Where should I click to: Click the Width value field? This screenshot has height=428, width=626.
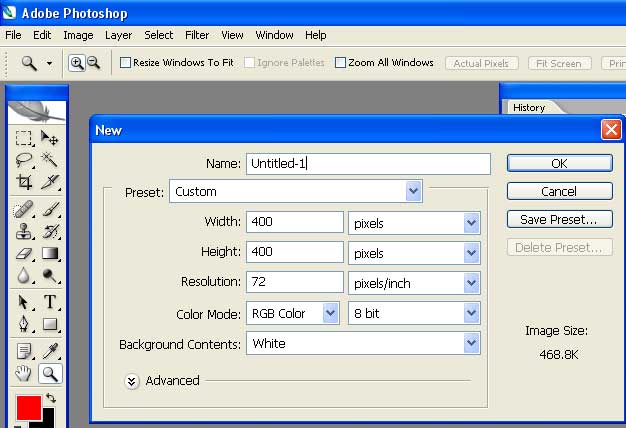295,222
